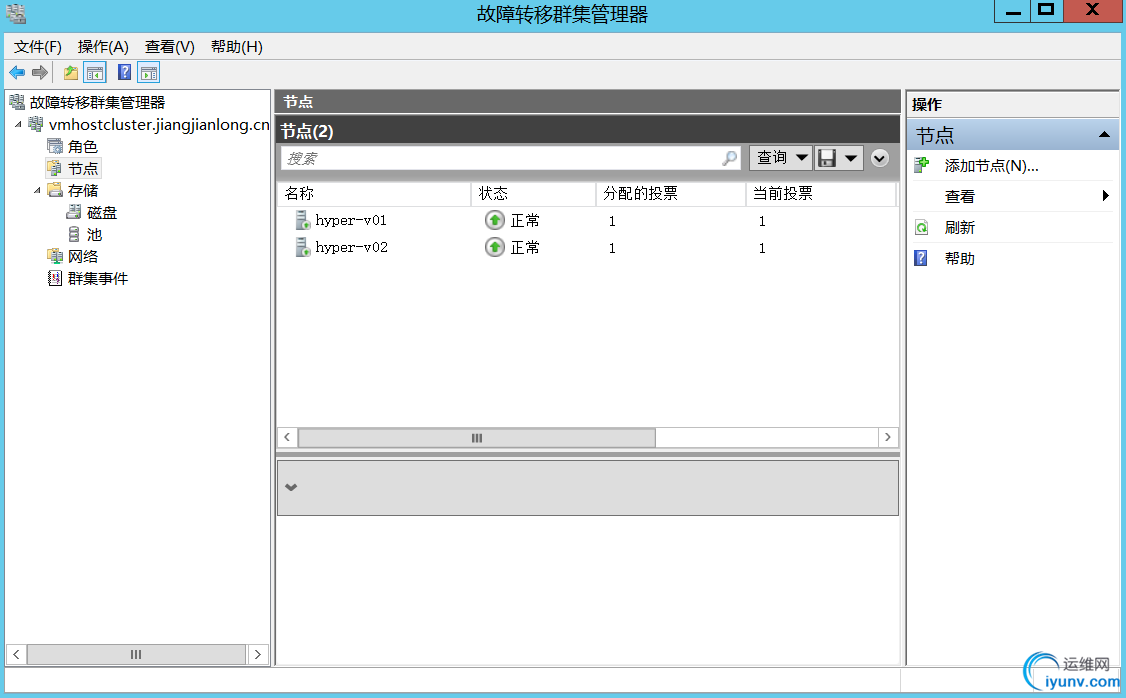Select the 网络 tree item label
The width and height of the screenshot is (1126, 698).
pos(83,256)
